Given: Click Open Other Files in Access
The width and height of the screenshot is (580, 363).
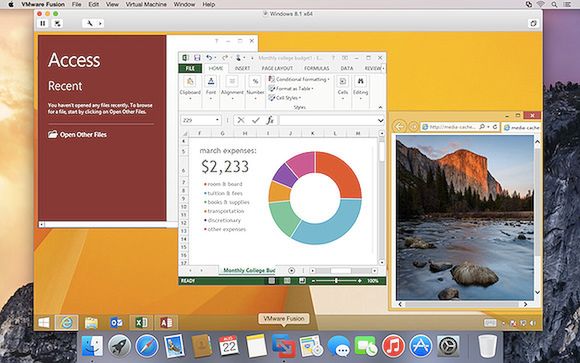Looking at the screenshot, I should [77, 135].
